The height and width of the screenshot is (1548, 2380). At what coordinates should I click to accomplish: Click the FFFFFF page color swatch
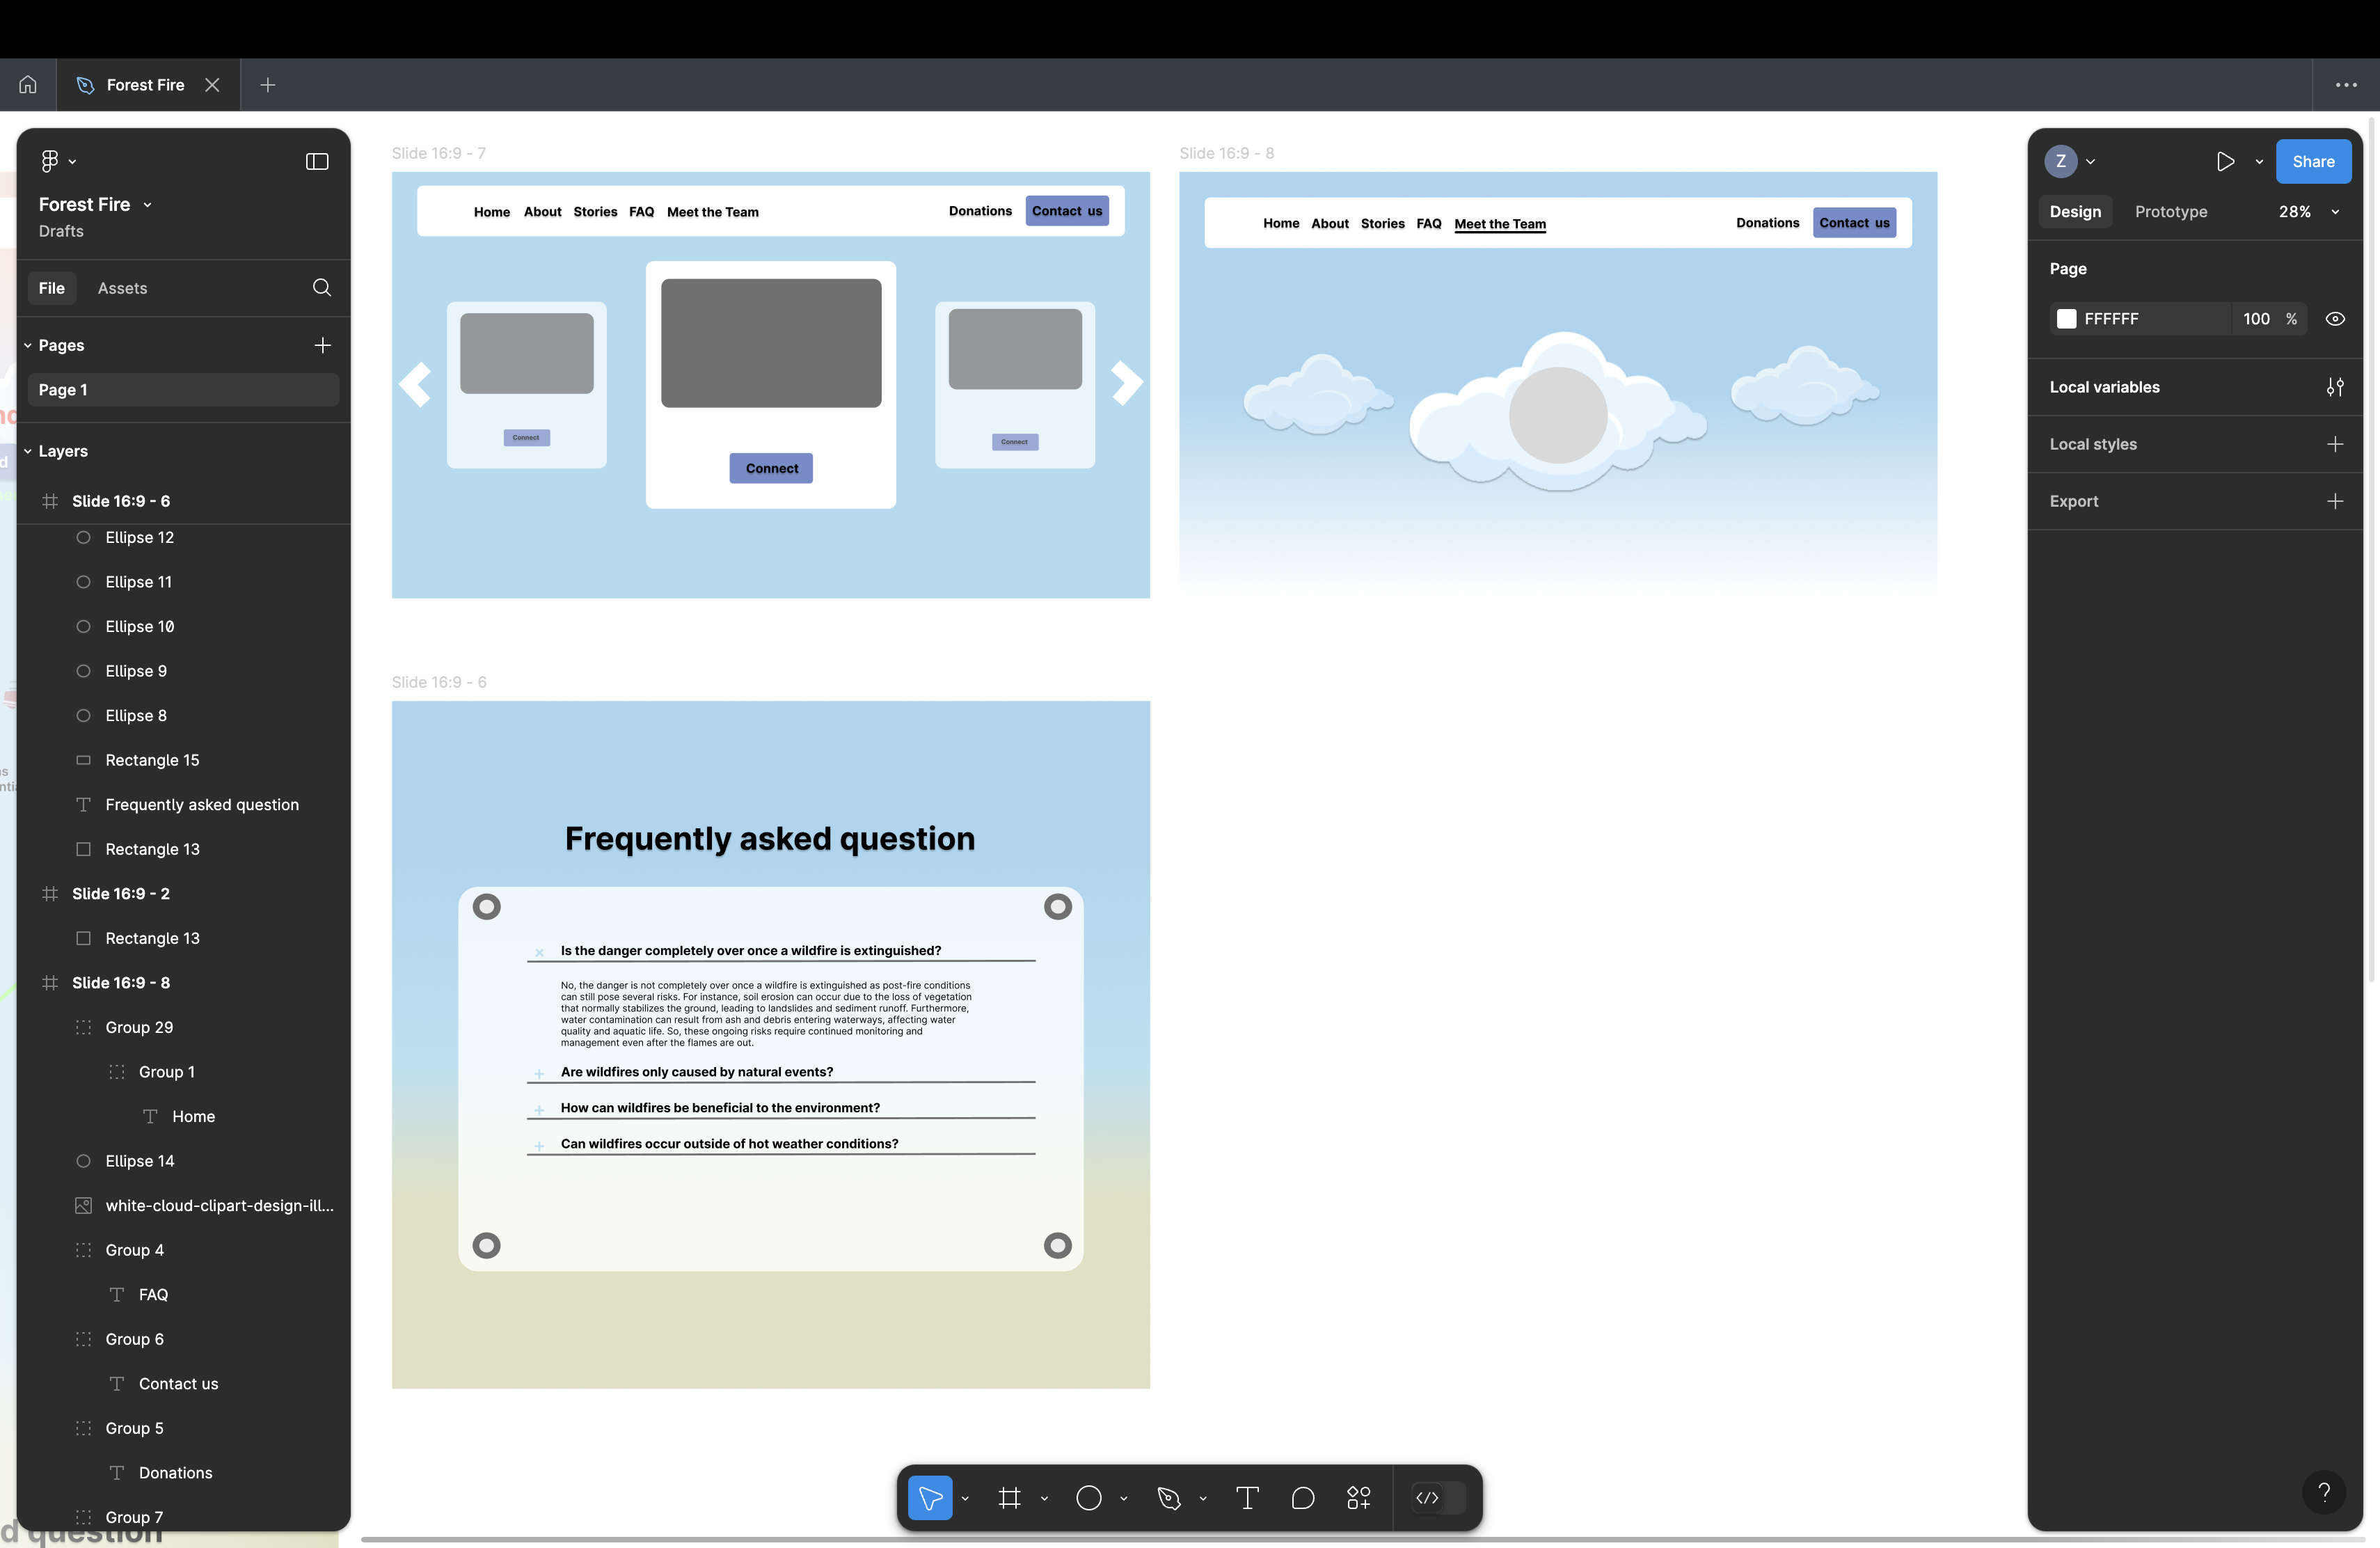click(2066, 319)
